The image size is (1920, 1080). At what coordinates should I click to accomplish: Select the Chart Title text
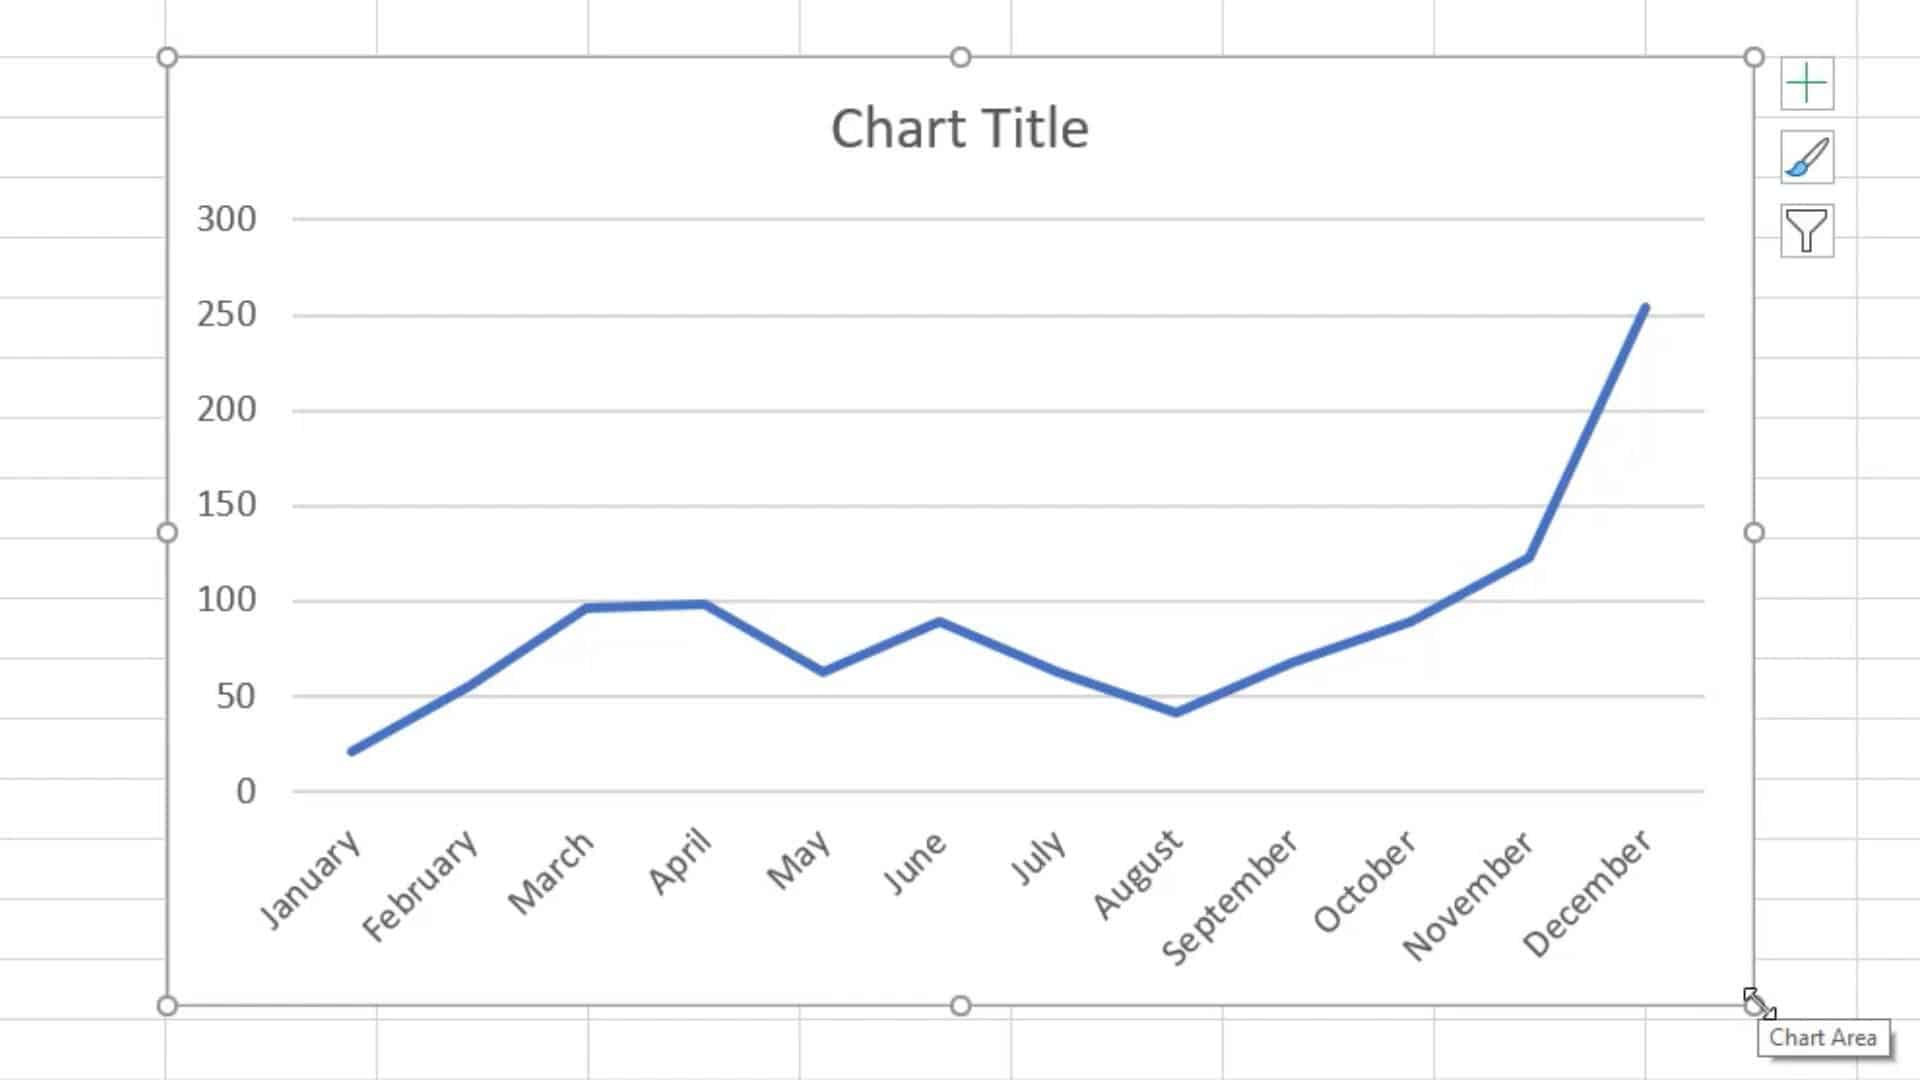click(960, 128)
